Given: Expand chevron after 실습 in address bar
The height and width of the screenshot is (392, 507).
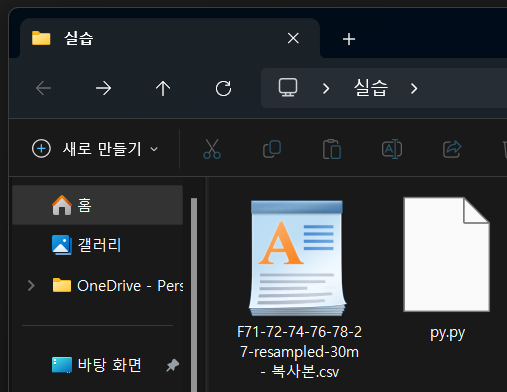Looking at the screenshot, I should [x=414, y=88].
